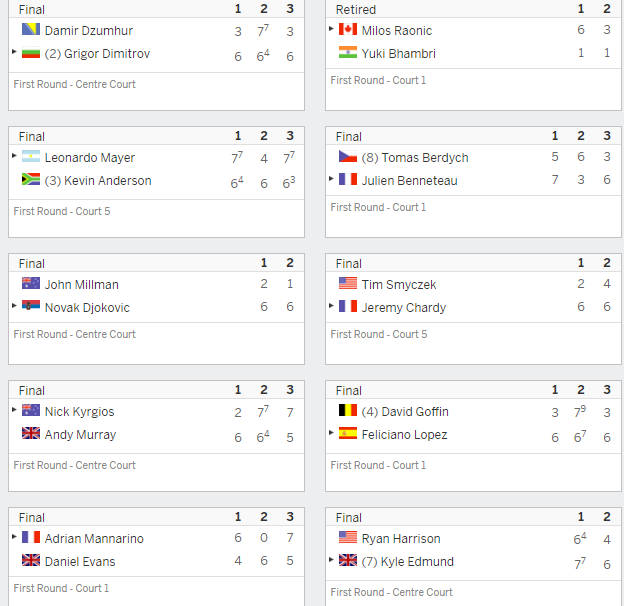Image resolution: width=624 pixels, height=606 pixels.
Task: Click the Belgium flag next to David Goffin
Action: click(348, 410)
